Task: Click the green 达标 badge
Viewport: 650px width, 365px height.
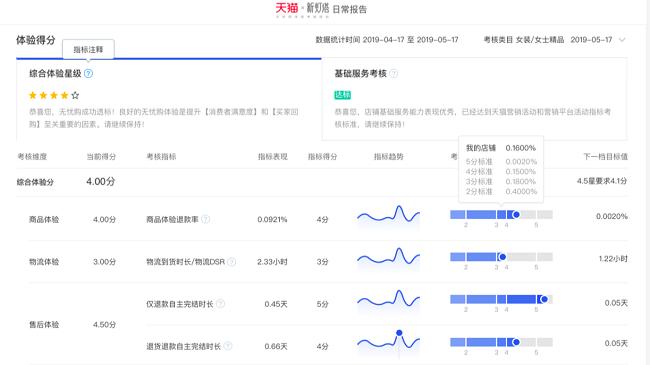Action: click(x=342, y=95)
